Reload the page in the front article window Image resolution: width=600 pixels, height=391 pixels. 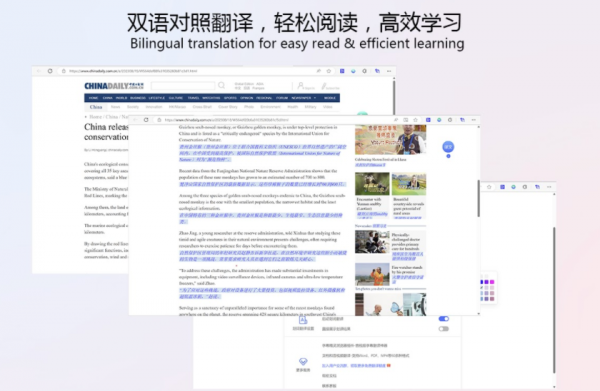click(x=146, y=120)
